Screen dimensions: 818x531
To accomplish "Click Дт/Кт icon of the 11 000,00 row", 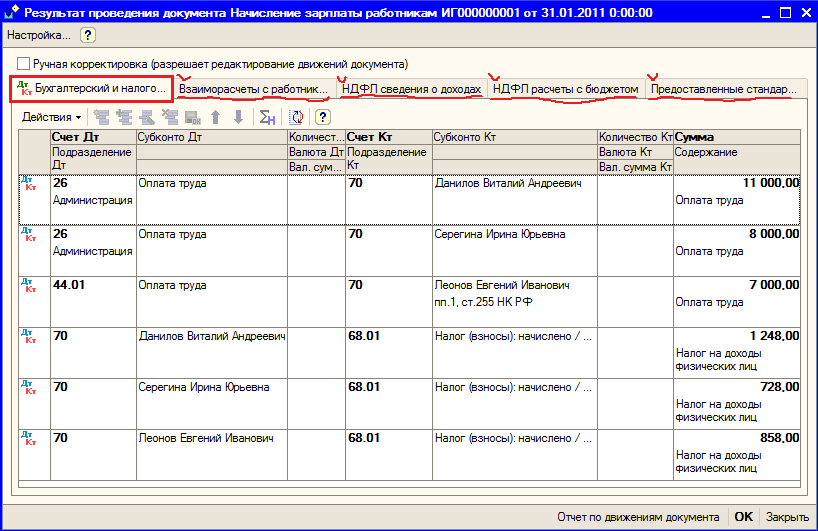I will pyautogui.click(x=27, y=183).
